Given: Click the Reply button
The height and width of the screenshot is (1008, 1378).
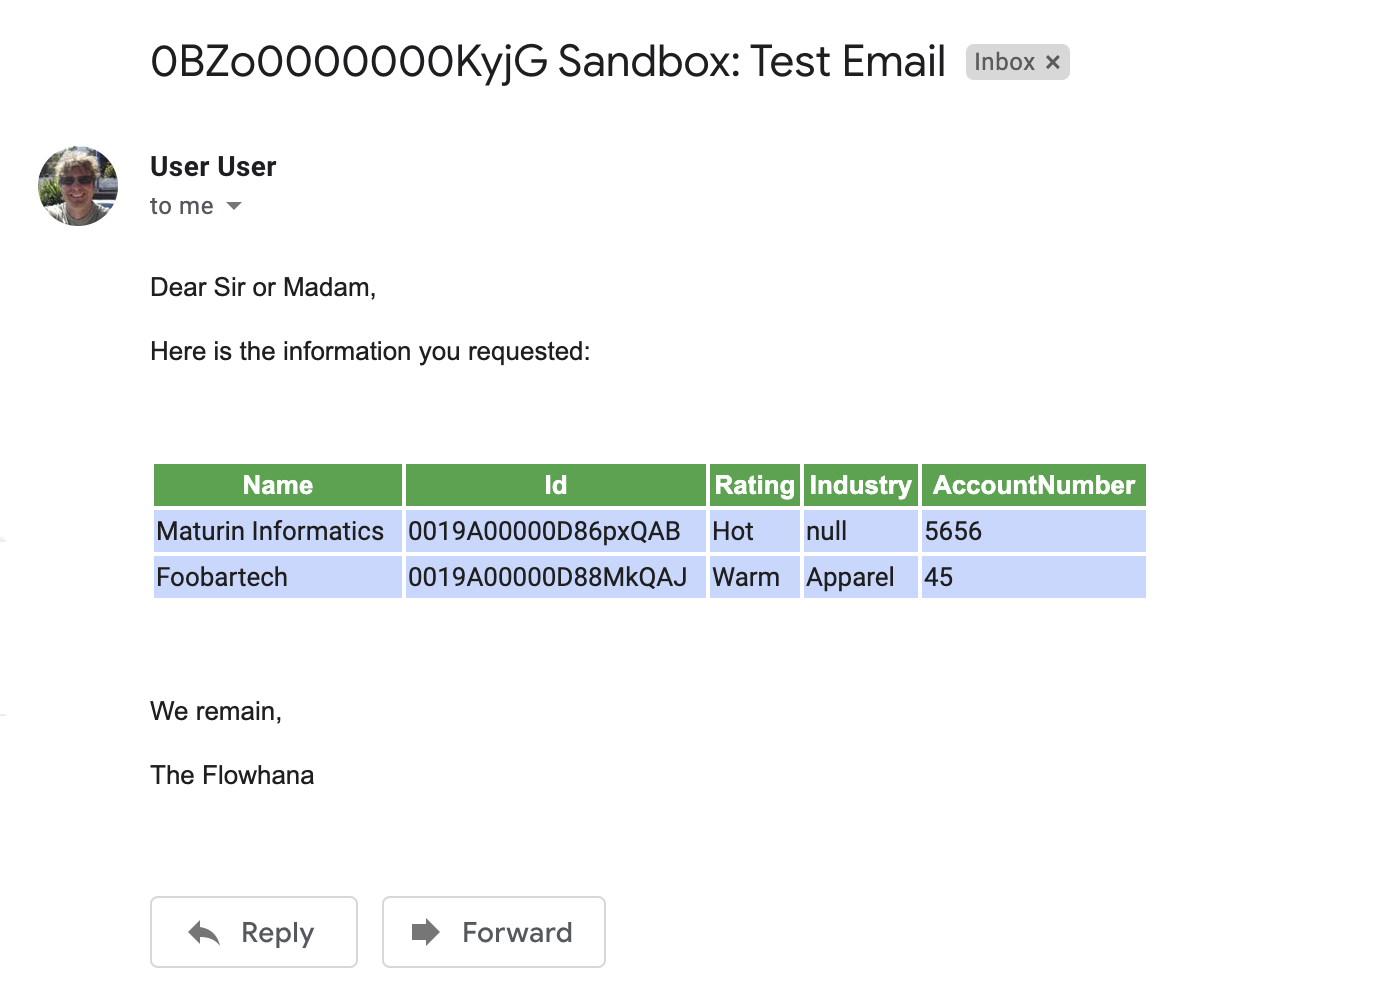Looking at the screenshot, I should [x=254, y=932].
